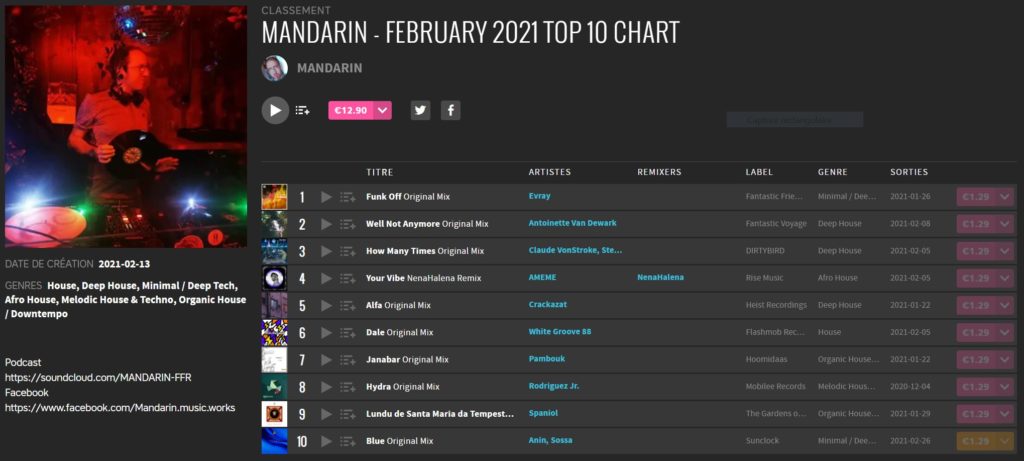Image resolution: width=1024 pixels, height=461 pixels.
Task: Play the whole Mandarin chart
Action: point(276,110)
